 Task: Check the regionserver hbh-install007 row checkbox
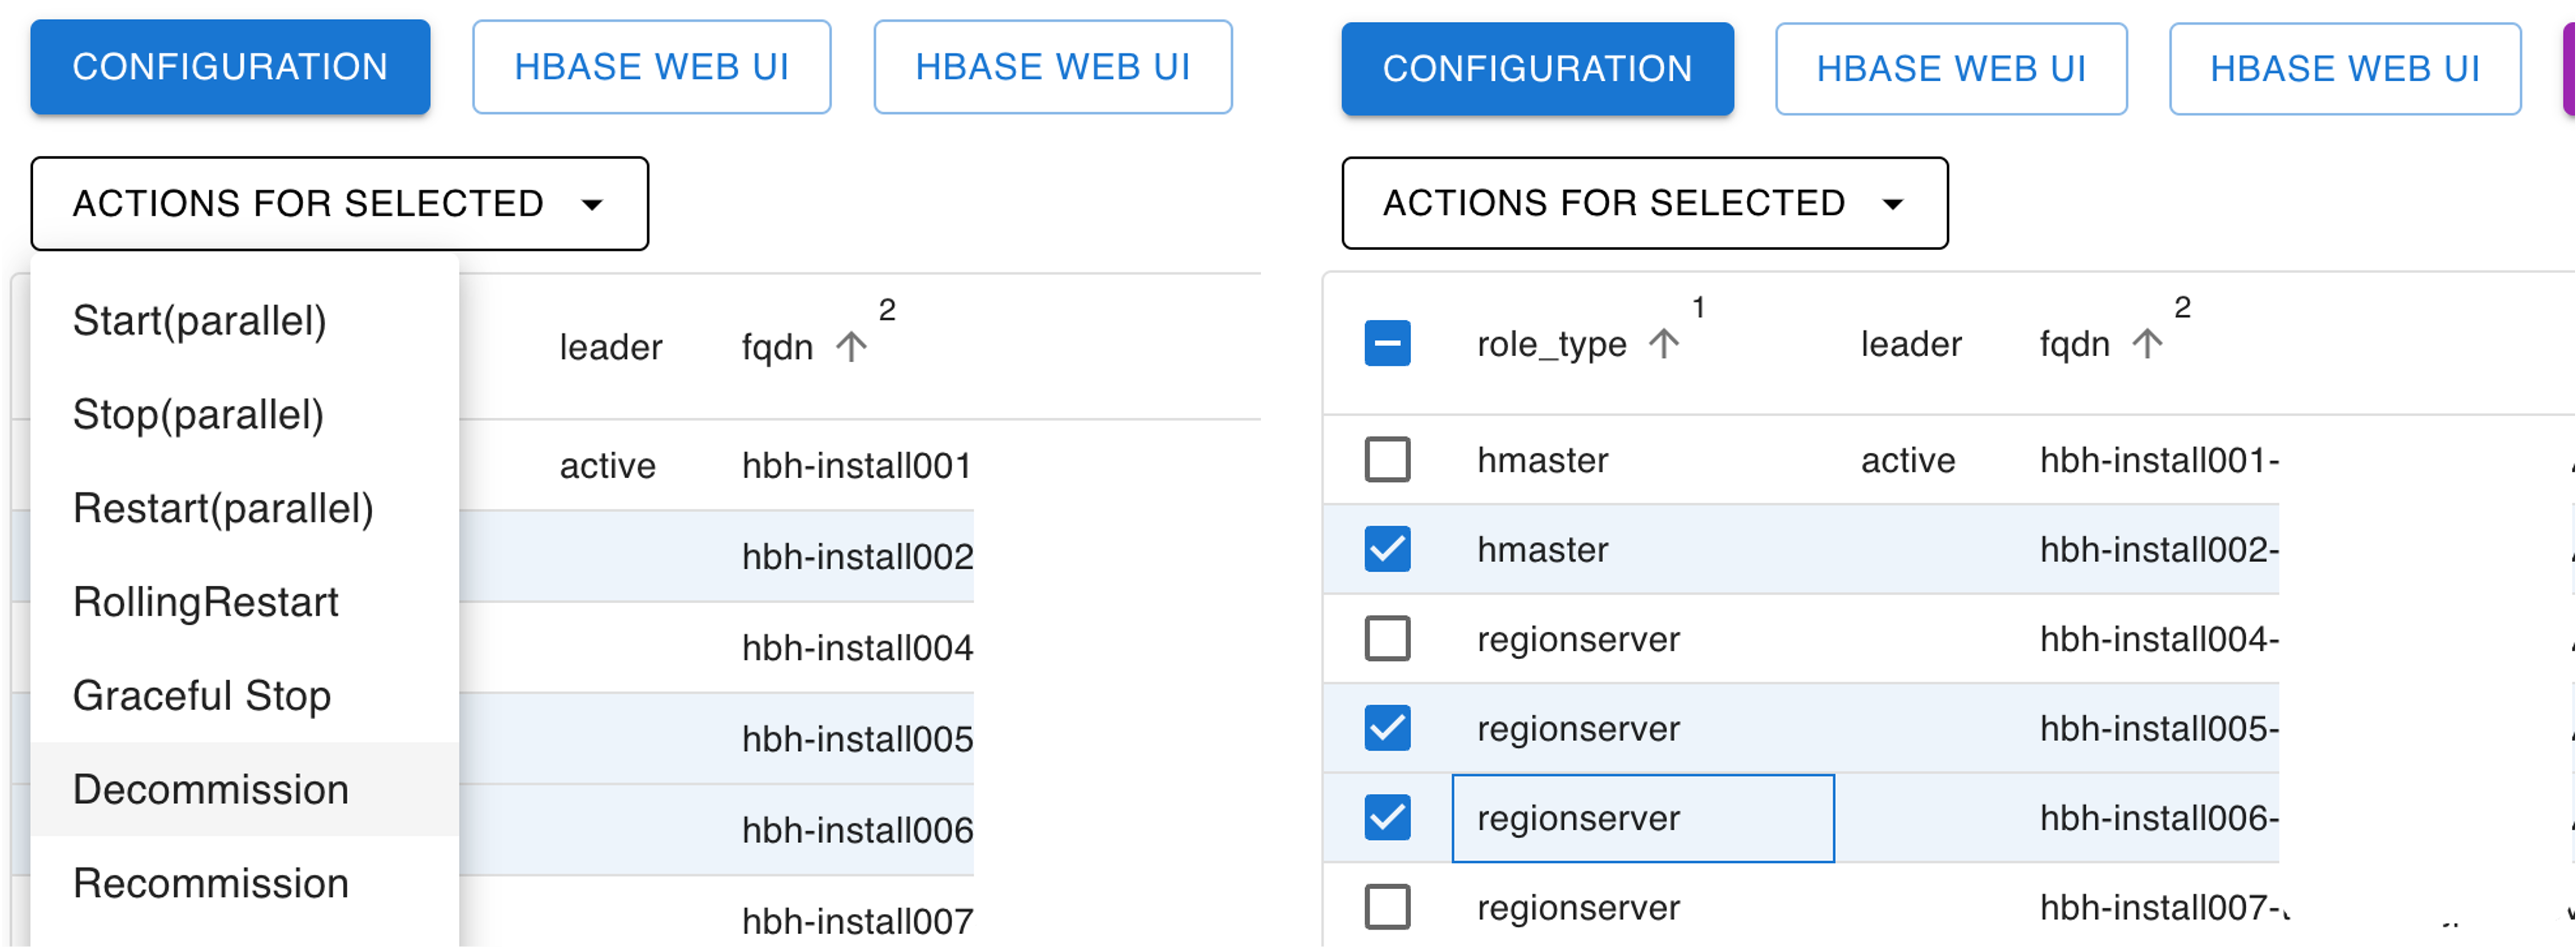coord(1387,907)
